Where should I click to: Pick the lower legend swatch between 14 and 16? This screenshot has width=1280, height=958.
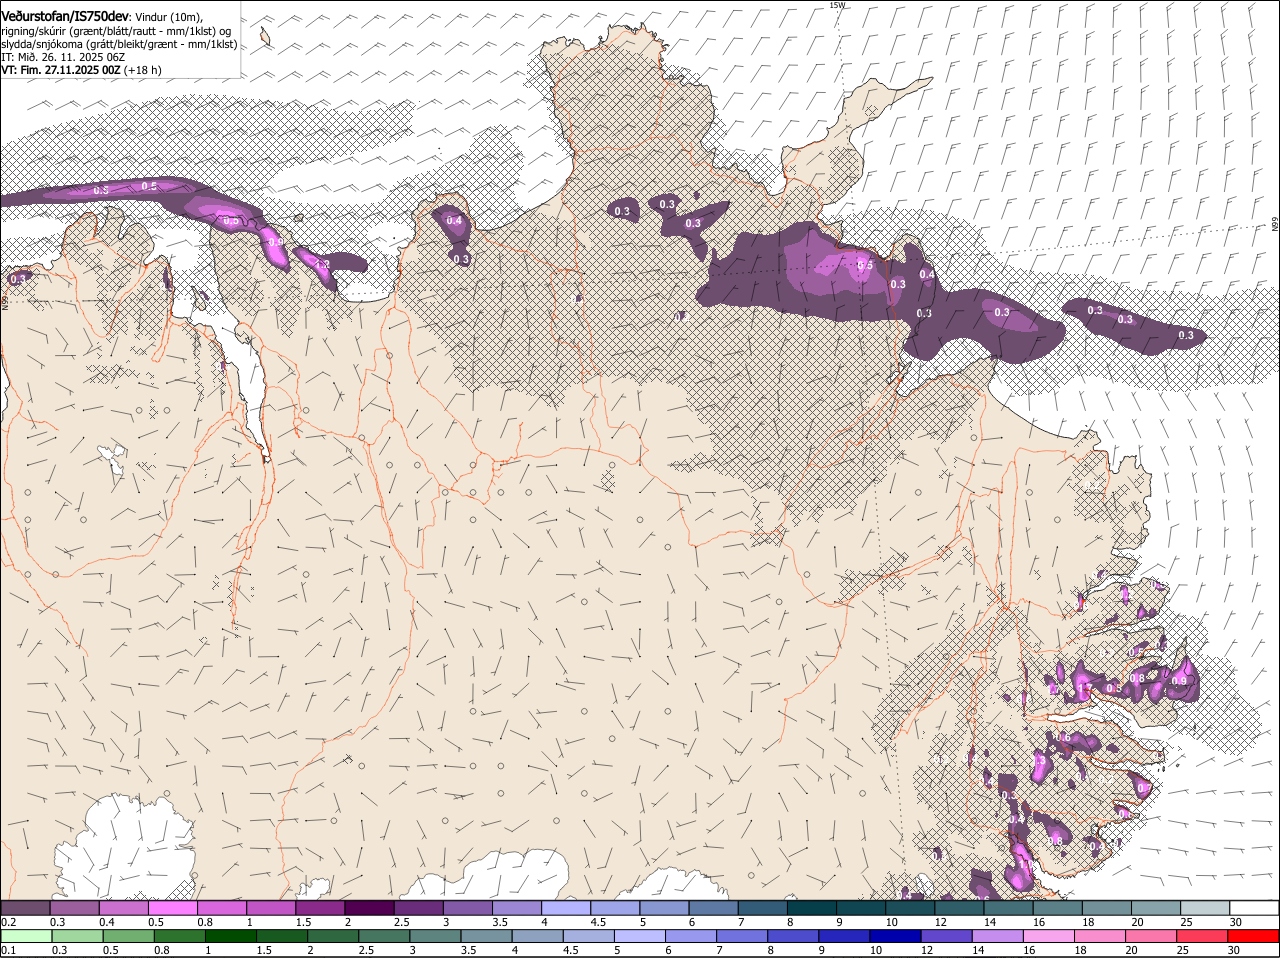pyautogui.click(x=997, y=936)
